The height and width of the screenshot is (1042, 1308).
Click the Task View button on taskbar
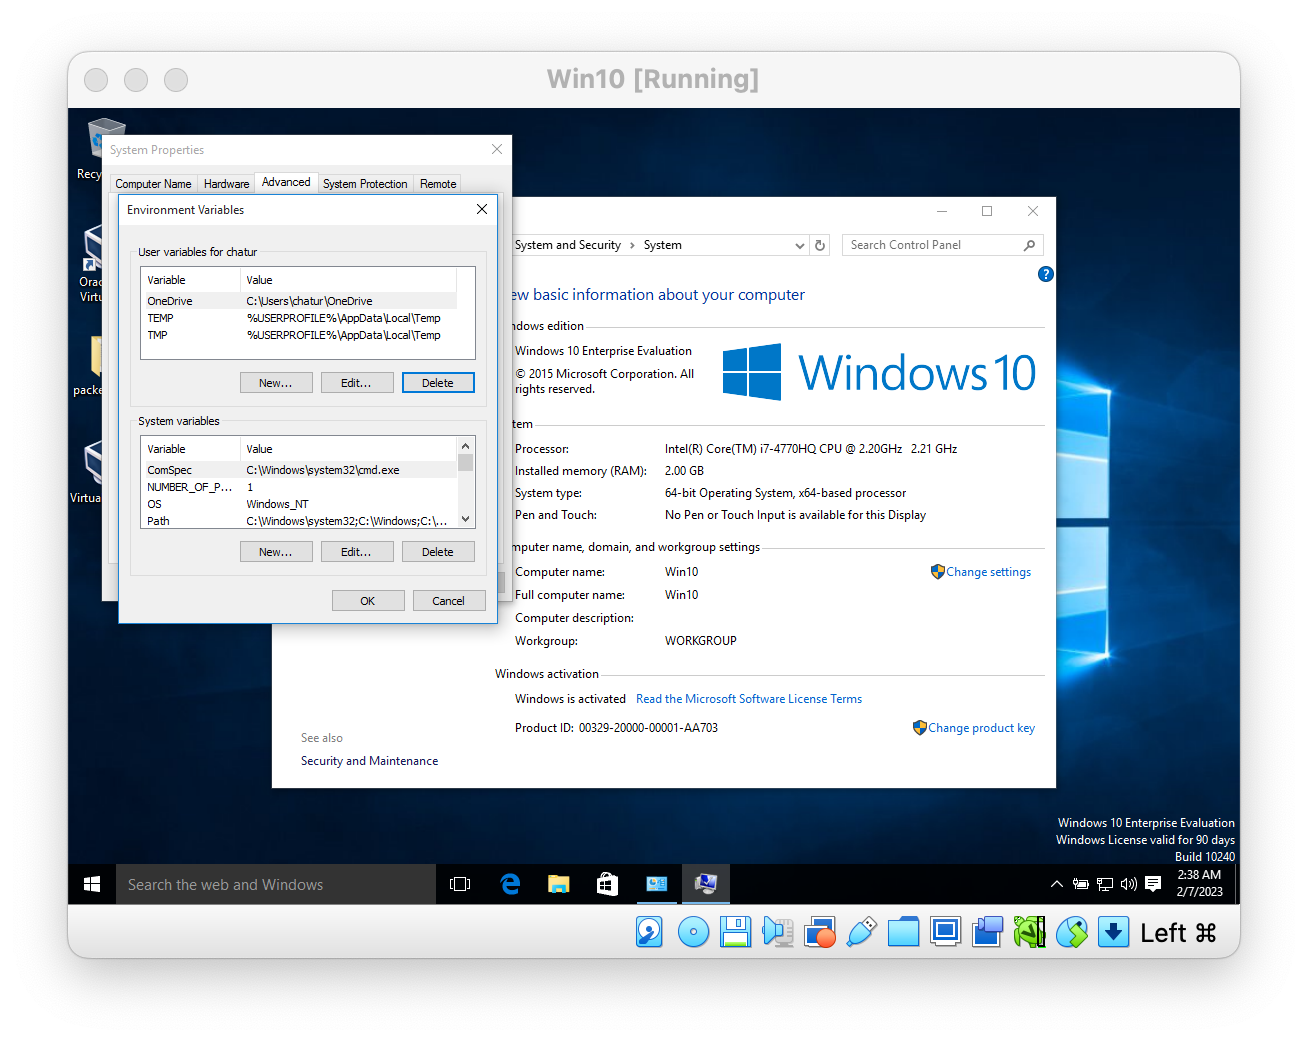pyautogui.click(x=460, y=884)
